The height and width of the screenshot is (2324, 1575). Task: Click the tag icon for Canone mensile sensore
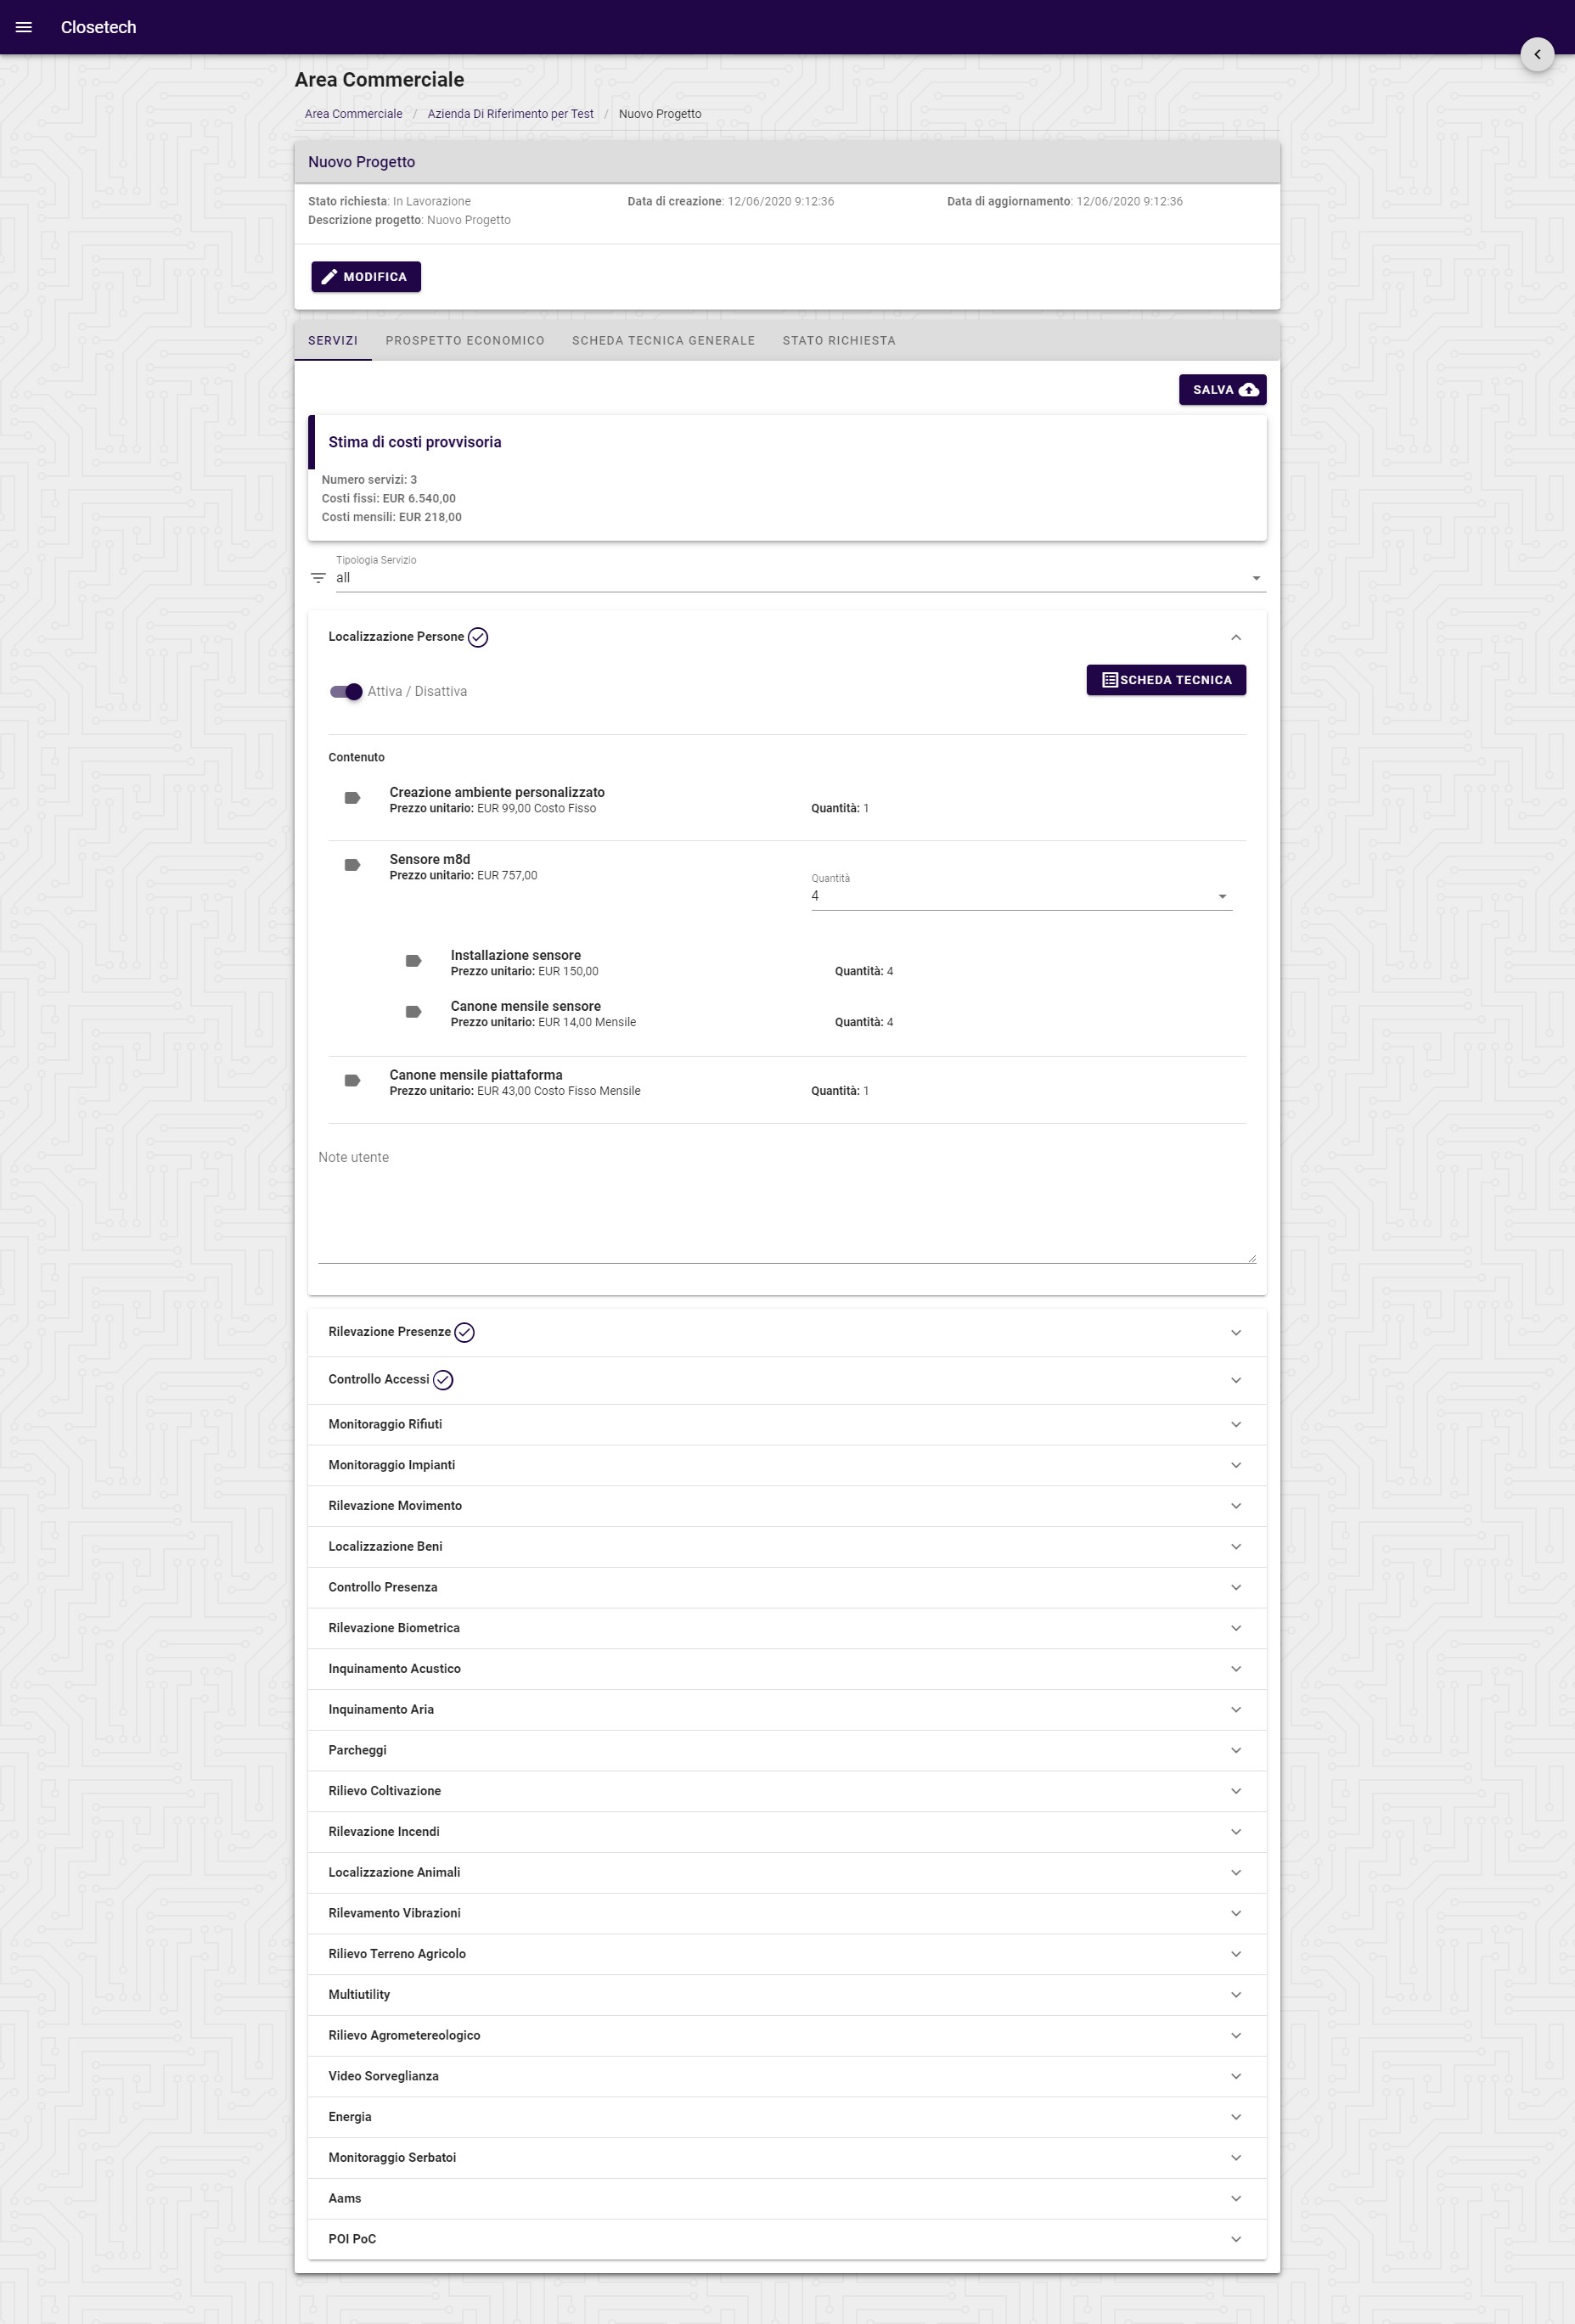pyautogui.click(x=413, y=1012)
